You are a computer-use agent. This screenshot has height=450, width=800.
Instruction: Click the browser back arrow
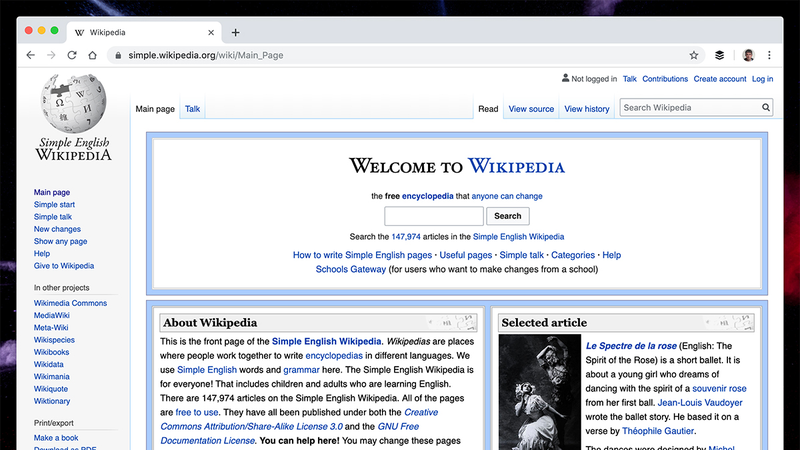point(31,55)
